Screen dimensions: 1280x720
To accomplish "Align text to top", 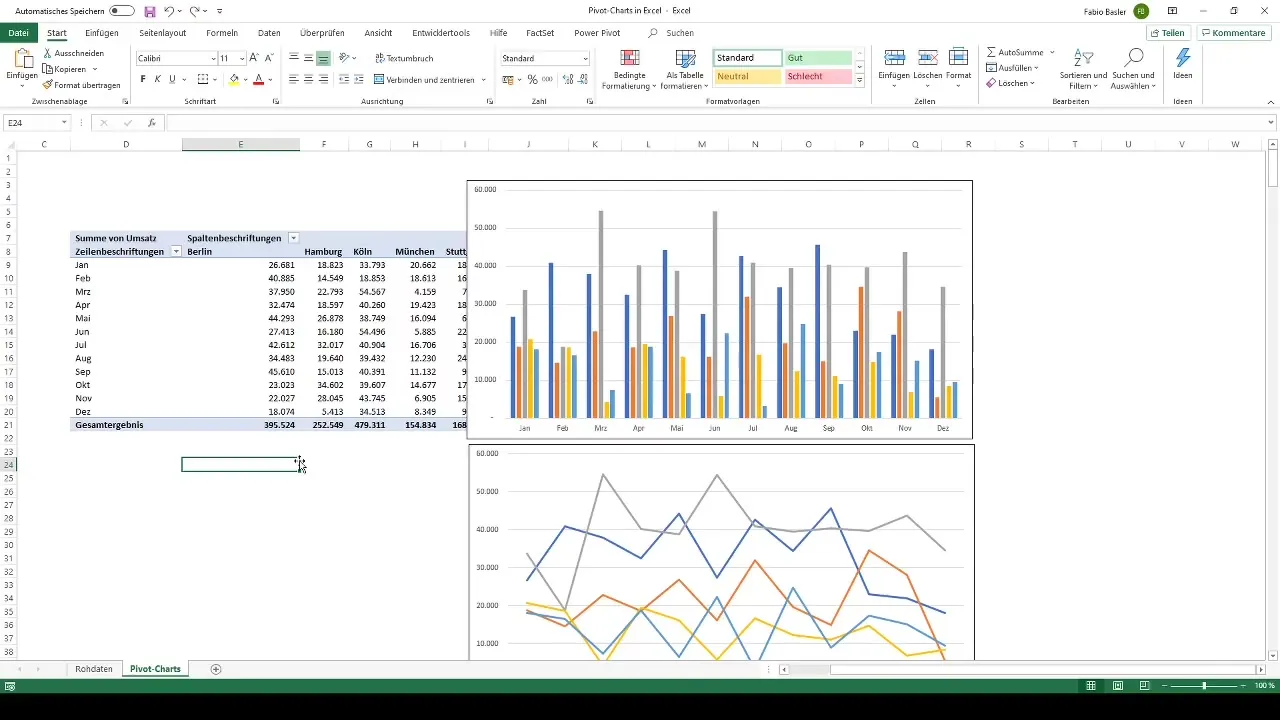I will [294, 58].
